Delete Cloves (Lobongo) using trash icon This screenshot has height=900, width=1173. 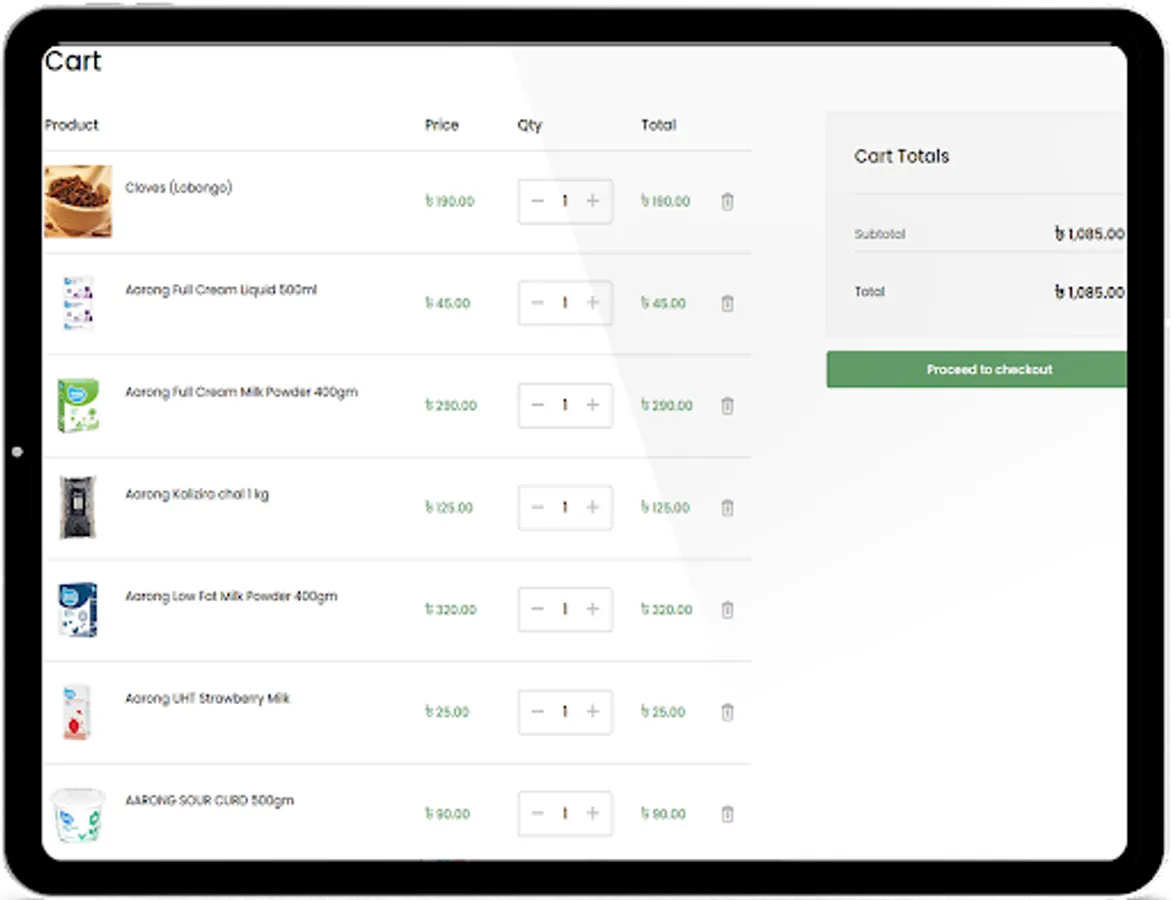(727, 201)
